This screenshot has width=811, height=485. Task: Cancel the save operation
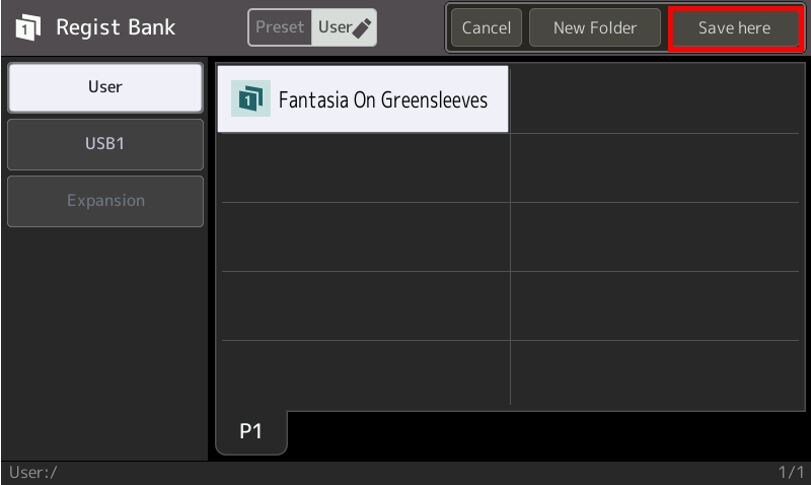pyautogui.click(x=486, y=28)
